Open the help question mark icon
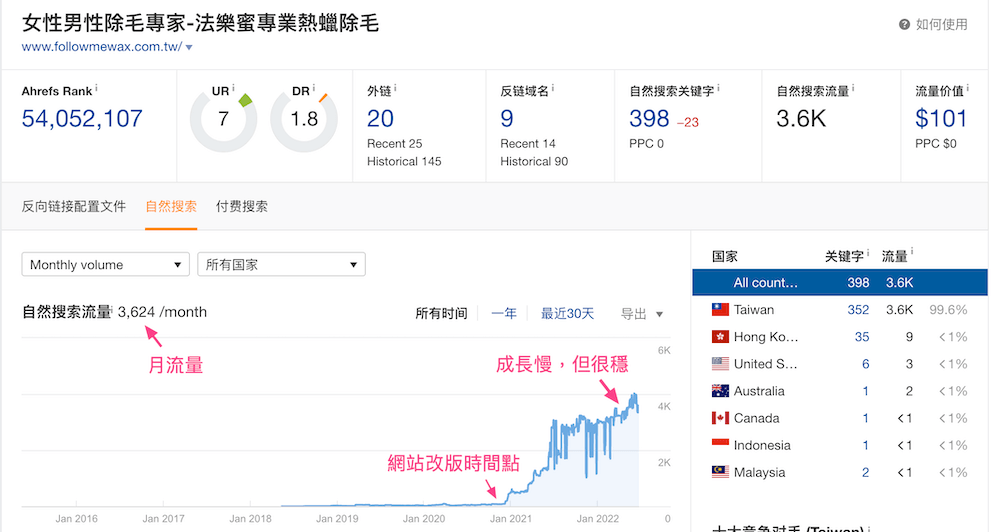 click(904, 25)
